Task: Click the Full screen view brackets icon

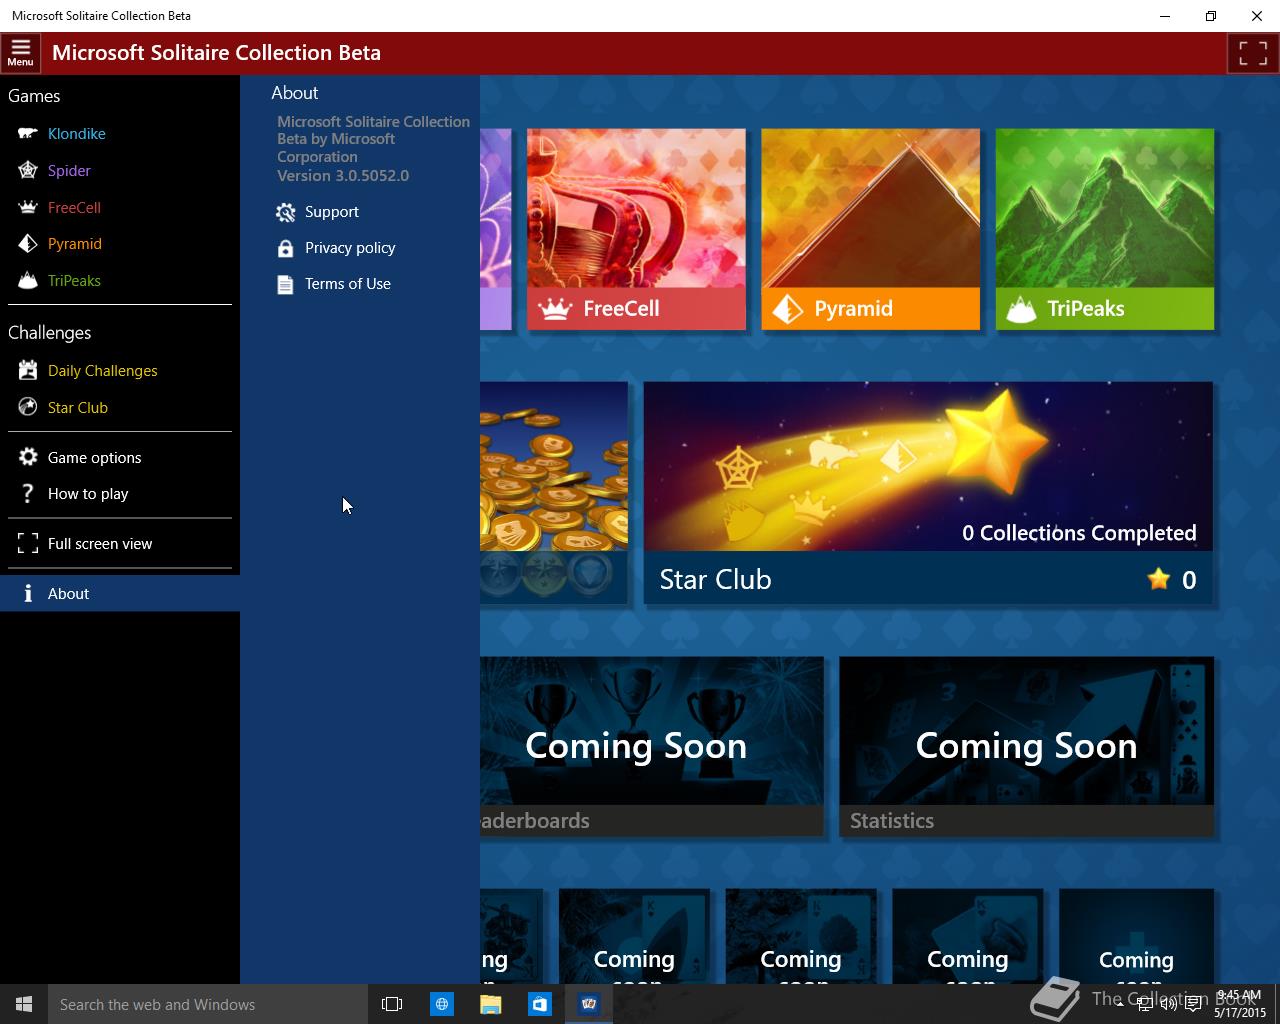Action: [28, 544]
